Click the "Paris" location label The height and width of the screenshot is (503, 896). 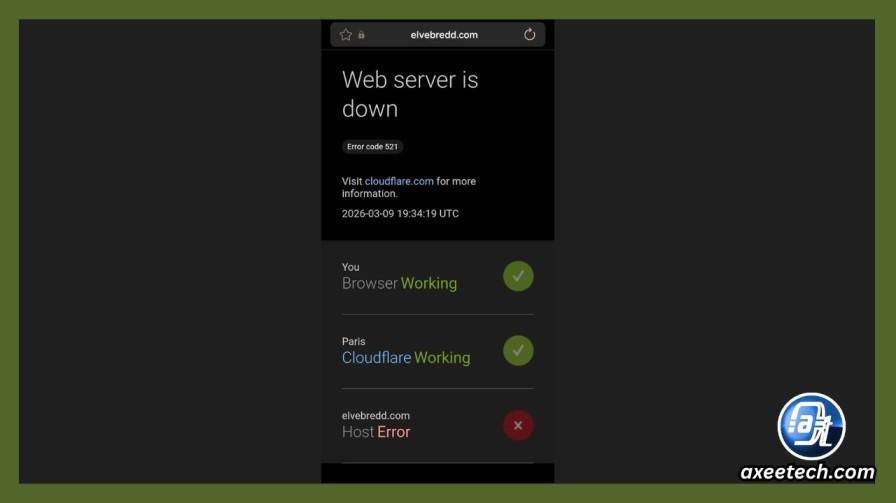(353, 341)
